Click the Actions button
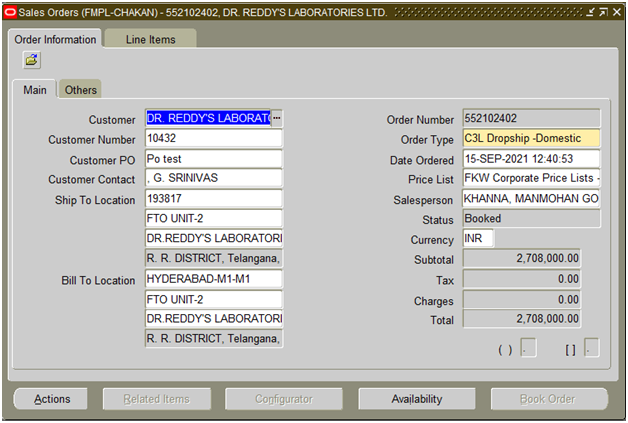 tap(51, 399)
